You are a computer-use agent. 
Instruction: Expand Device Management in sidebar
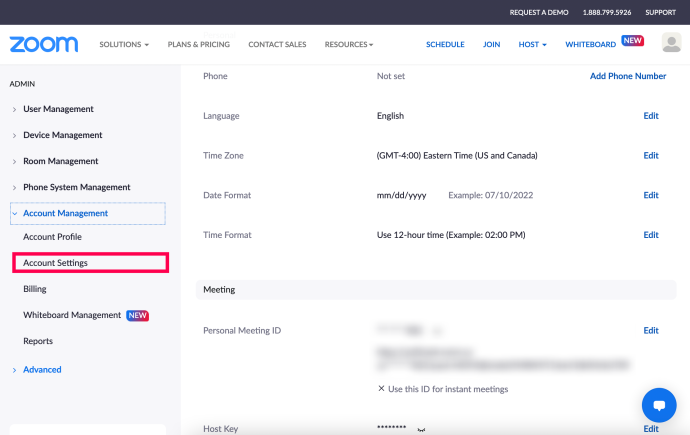point(62,135)
